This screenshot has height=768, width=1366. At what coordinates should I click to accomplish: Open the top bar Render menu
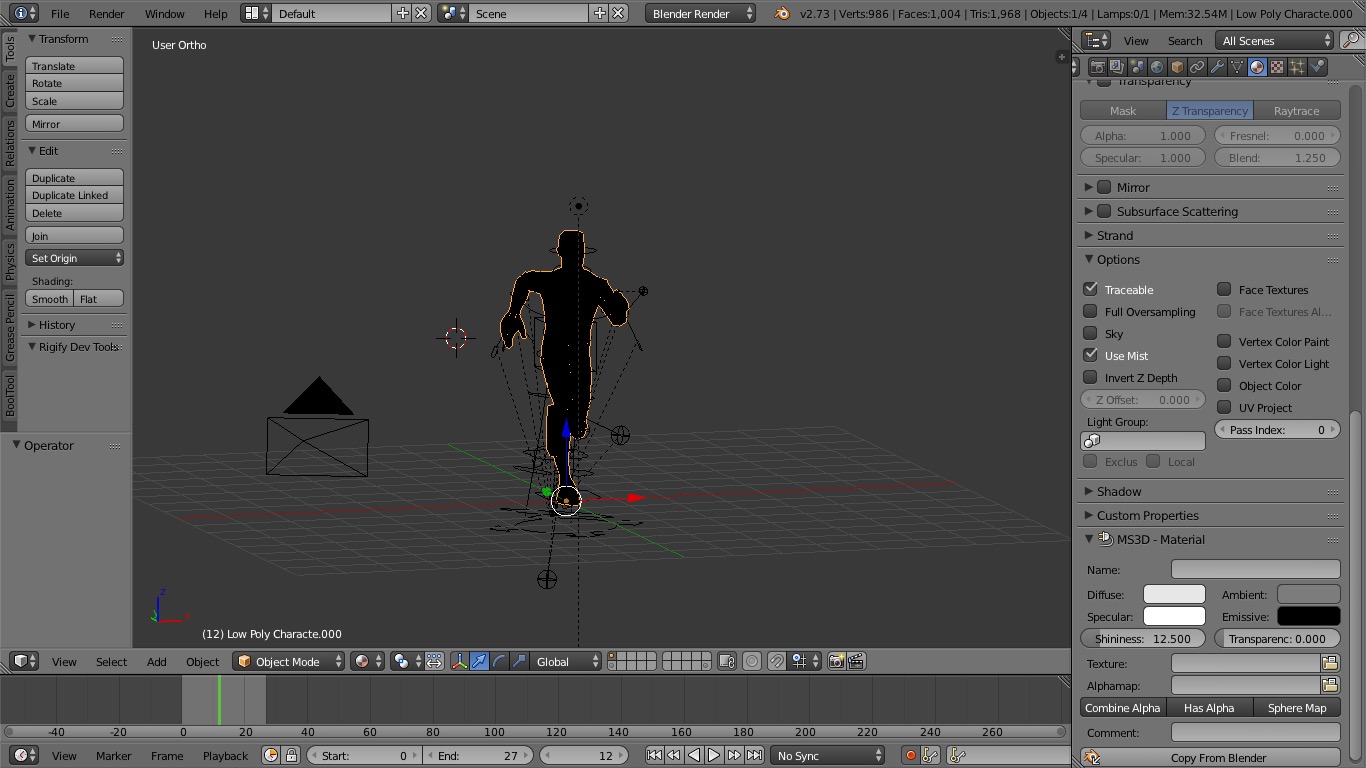(x=107, y=14)
